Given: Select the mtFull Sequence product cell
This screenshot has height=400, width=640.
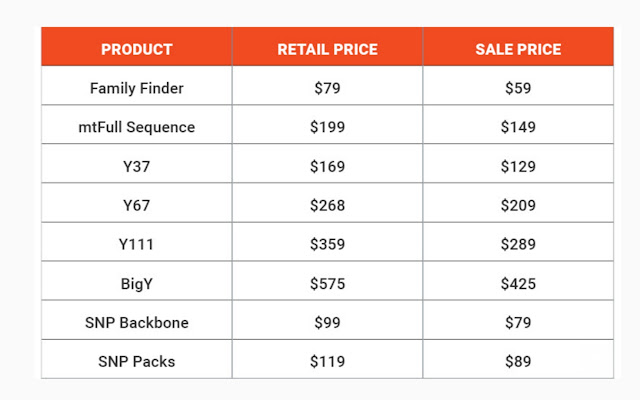Looking at the screenshot, I should [137, 127].
